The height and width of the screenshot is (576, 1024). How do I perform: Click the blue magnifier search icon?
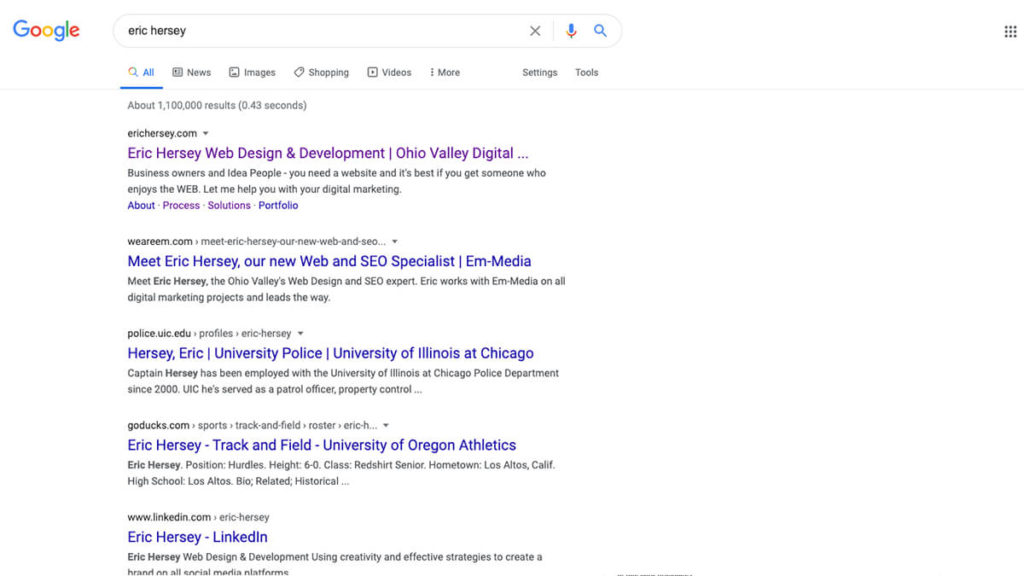[600, 31]
